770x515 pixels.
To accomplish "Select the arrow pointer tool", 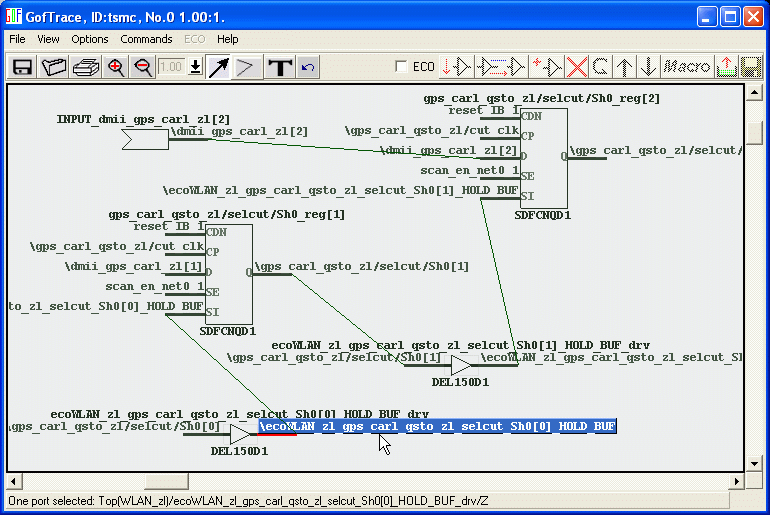I will (x=219, y=67).
